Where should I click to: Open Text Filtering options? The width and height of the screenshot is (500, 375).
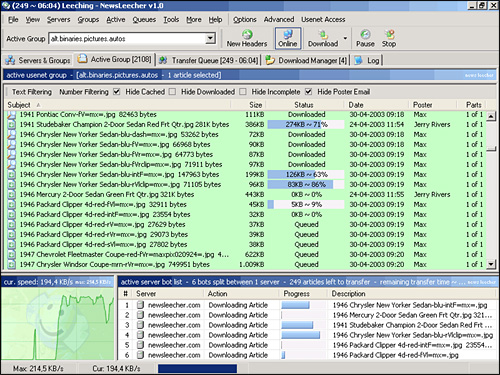click(x=32, y=92)
